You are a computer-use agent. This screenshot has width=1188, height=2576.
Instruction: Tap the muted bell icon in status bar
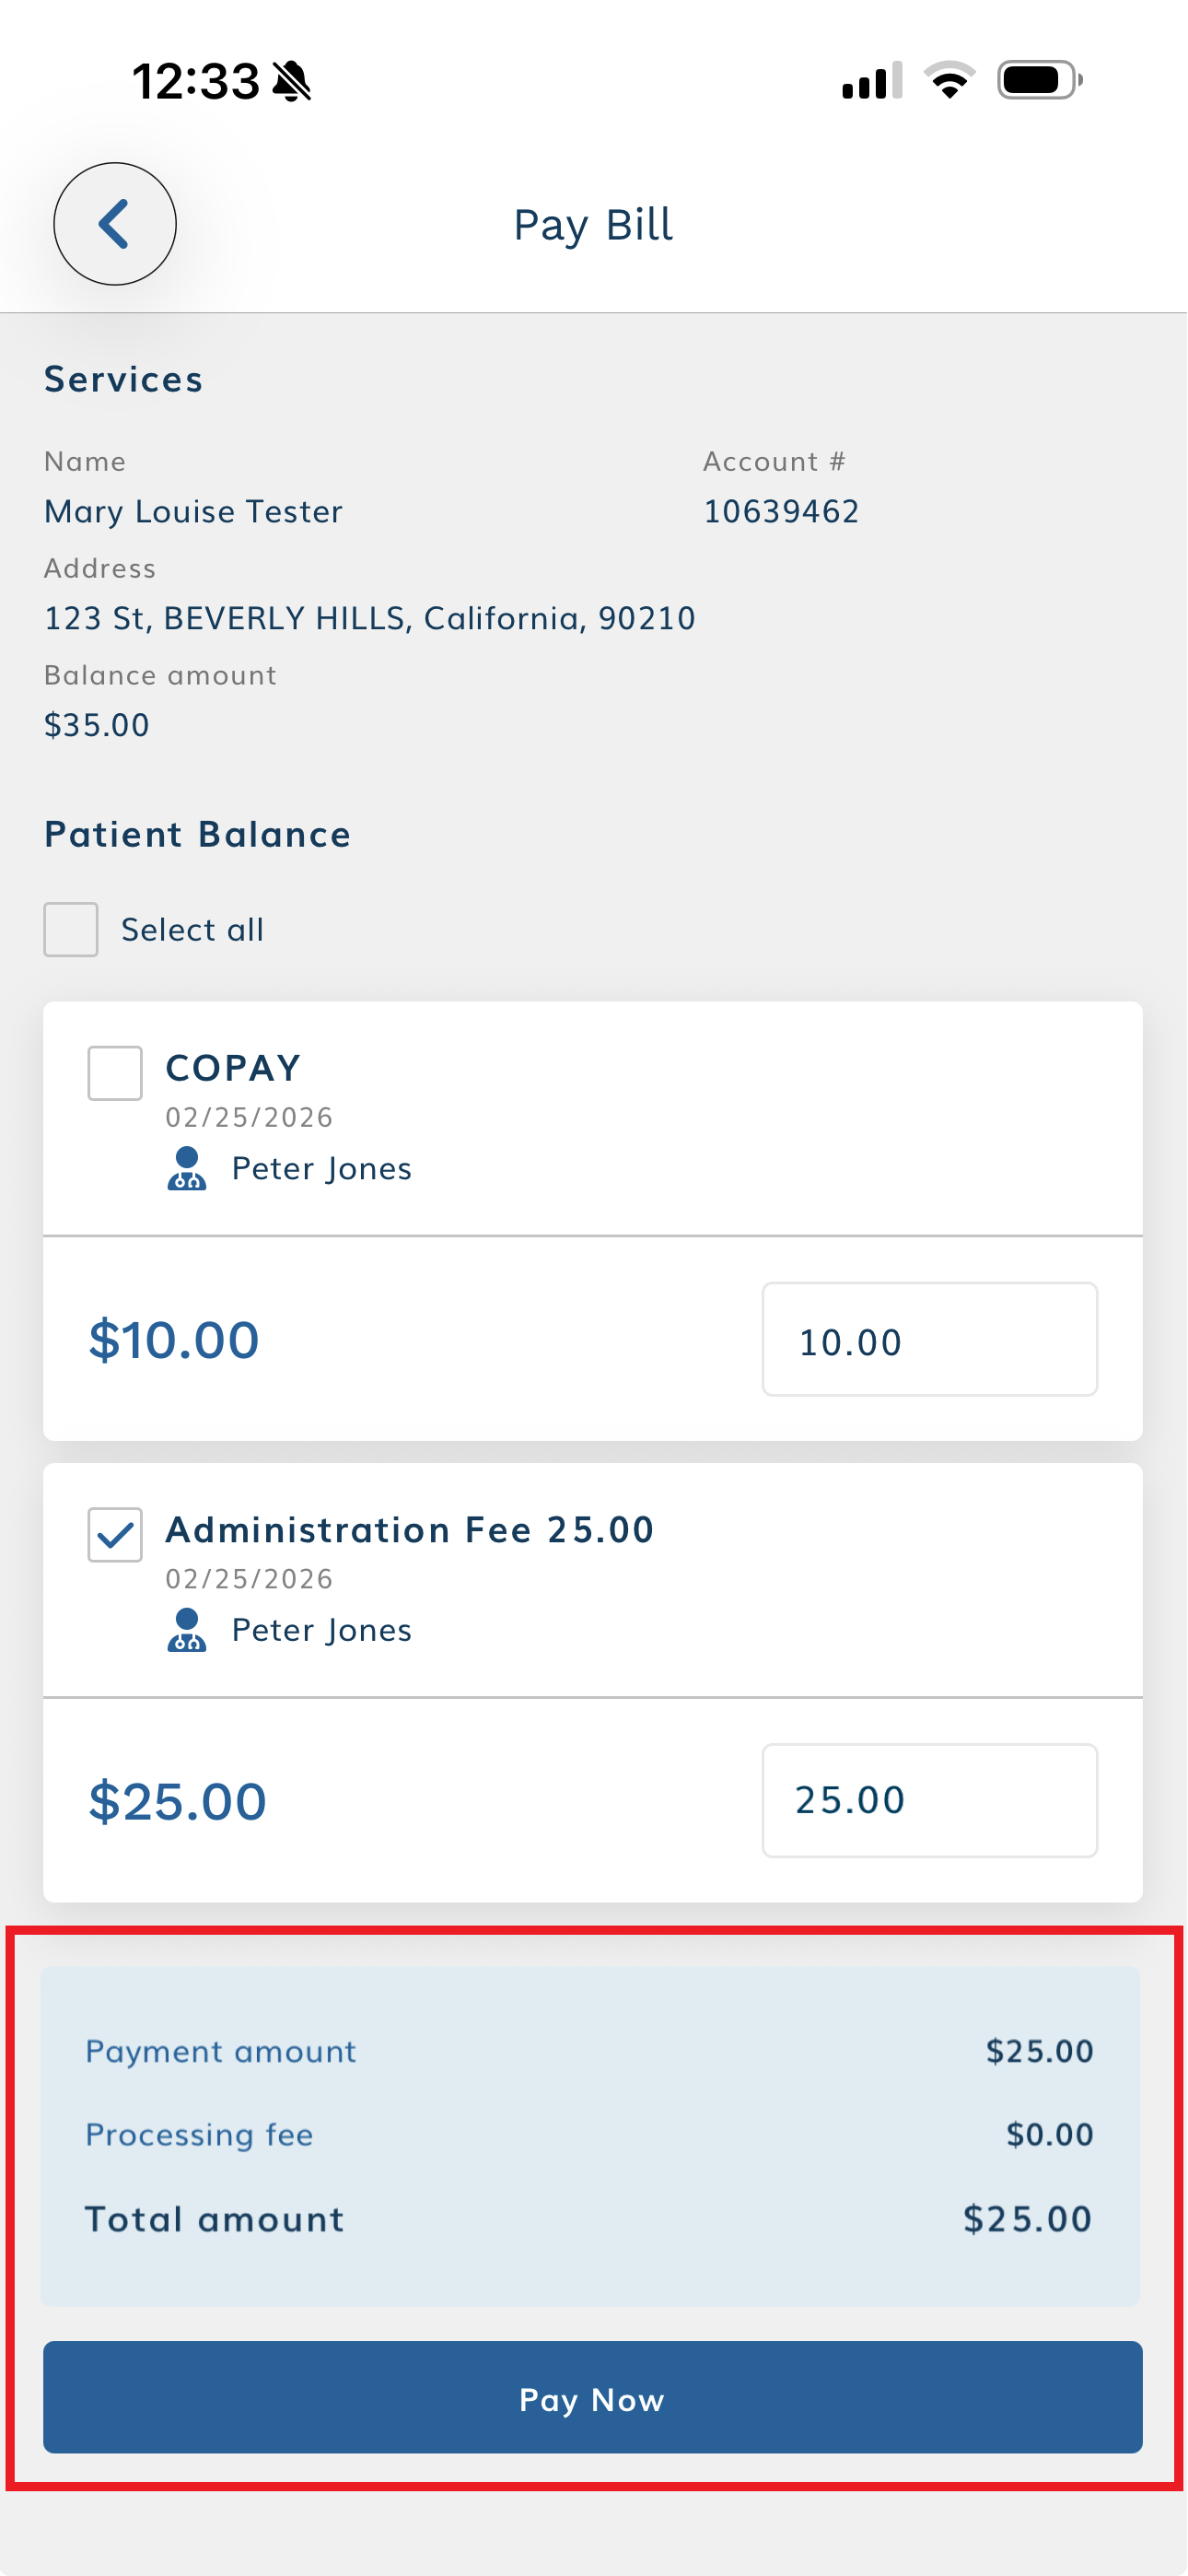point(292,81)
